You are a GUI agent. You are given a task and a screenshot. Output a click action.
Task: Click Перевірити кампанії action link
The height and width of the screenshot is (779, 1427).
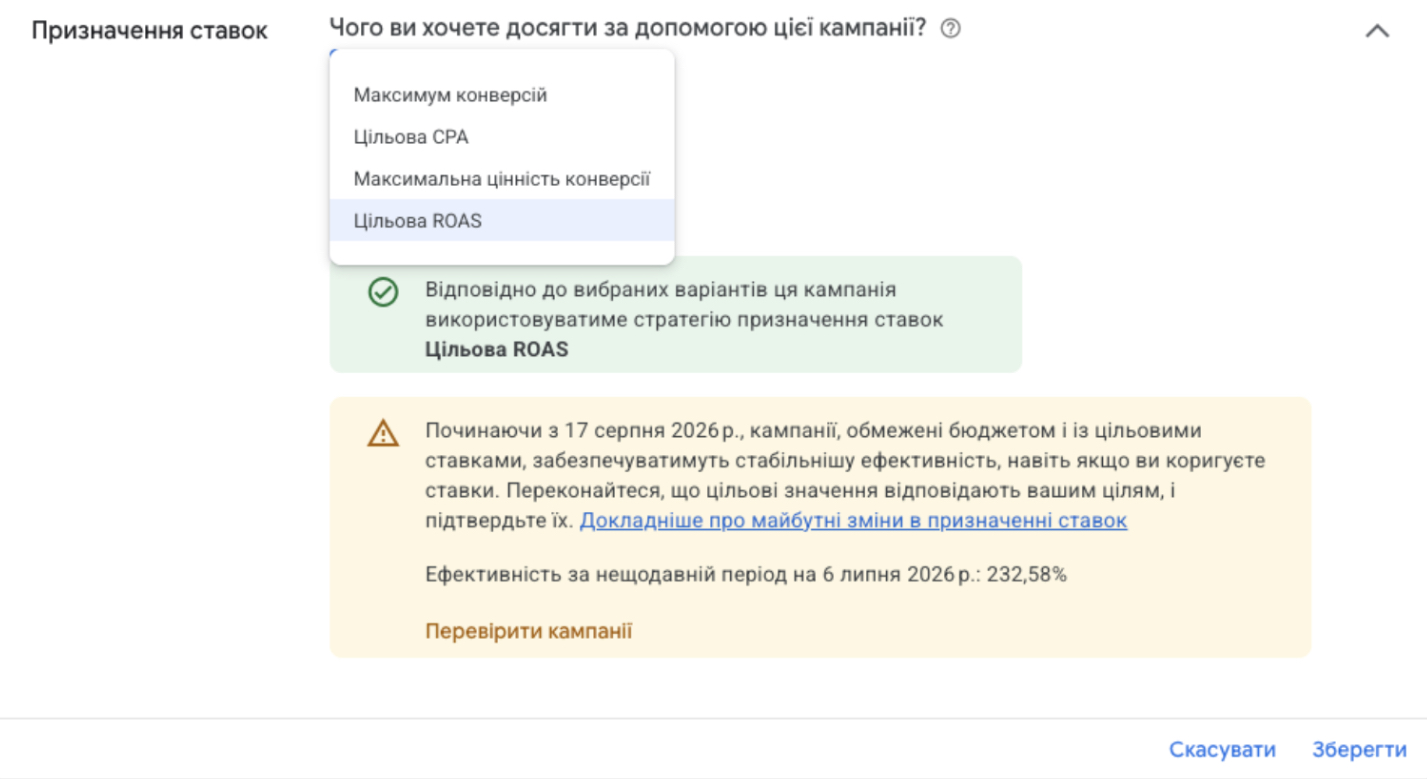[x=528, y=631]
